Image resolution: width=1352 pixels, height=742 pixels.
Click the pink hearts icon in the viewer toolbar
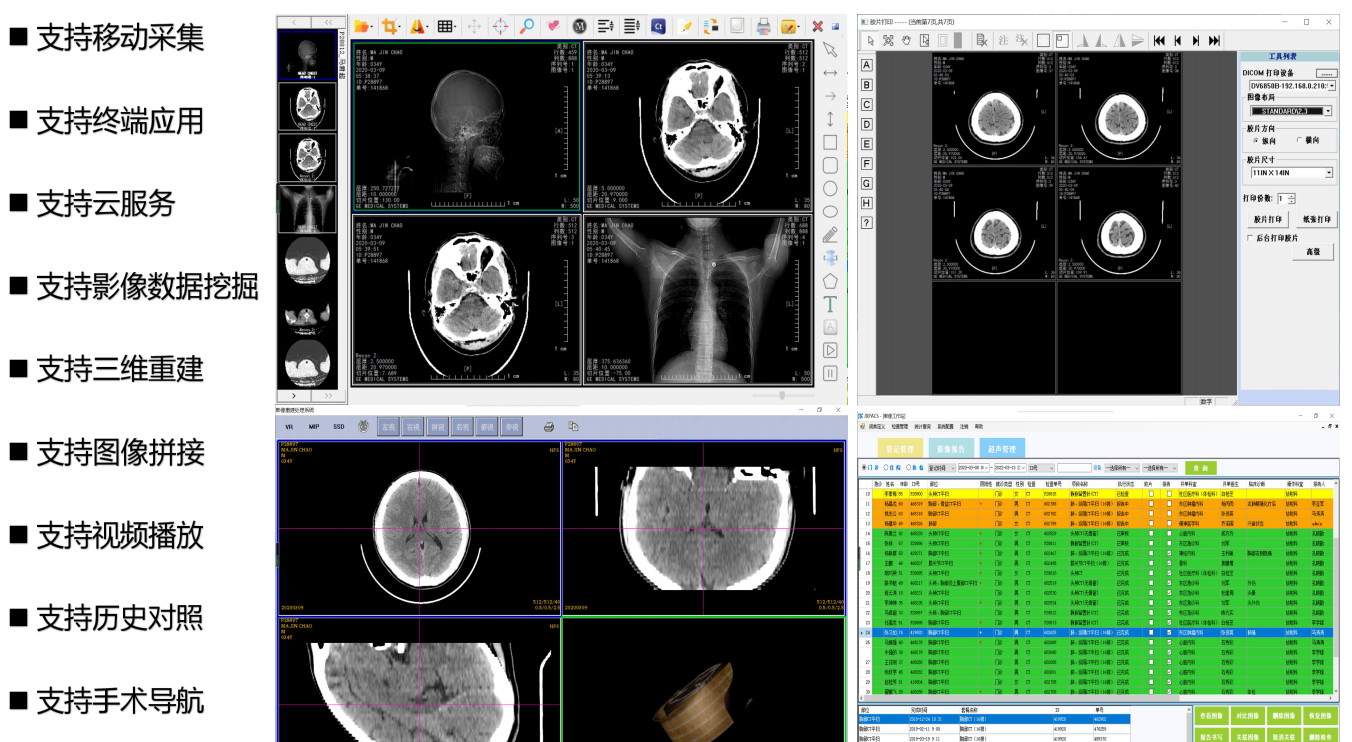pos(553,26)
